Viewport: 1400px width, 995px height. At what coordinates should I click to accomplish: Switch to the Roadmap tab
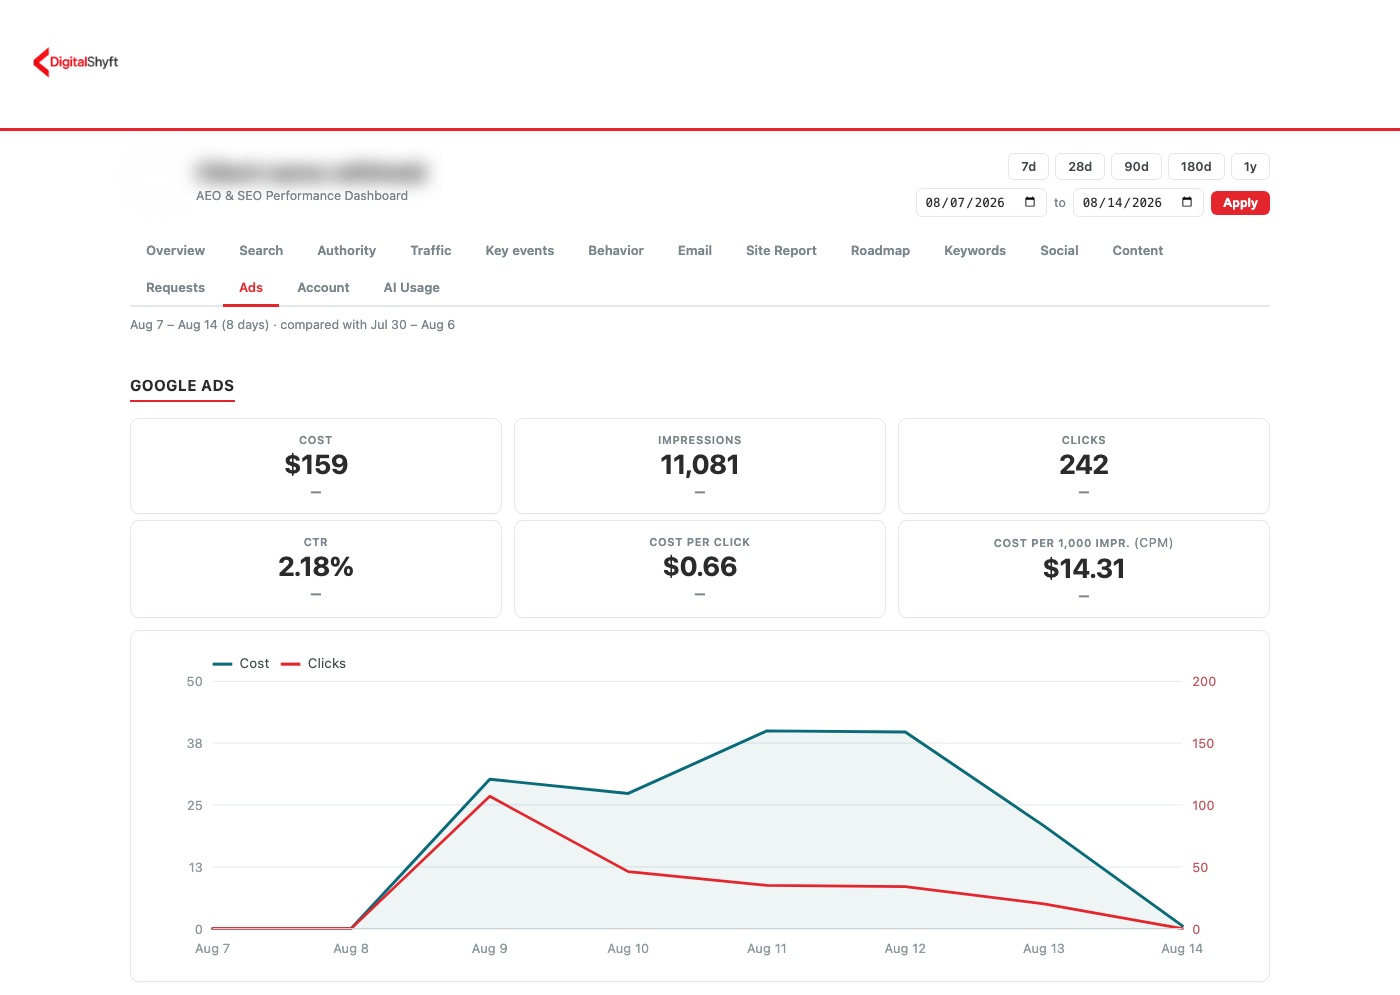(880, 251)
